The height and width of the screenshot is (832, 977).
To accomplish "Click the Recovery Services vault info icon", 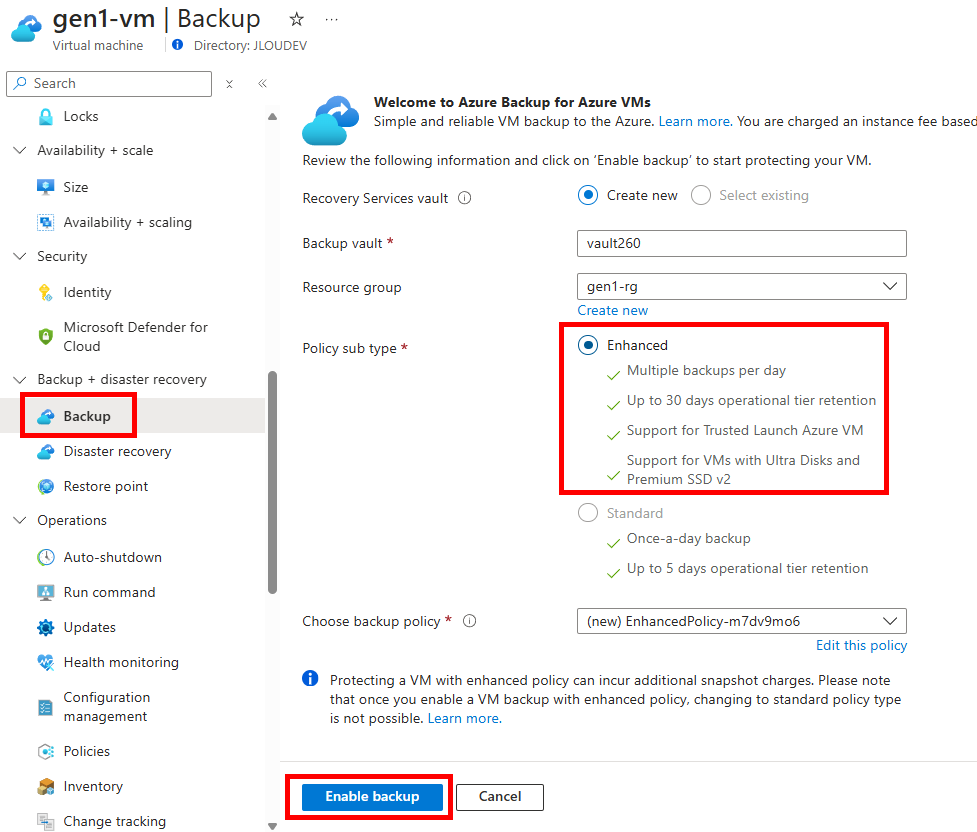I will [x=465, y=198].
